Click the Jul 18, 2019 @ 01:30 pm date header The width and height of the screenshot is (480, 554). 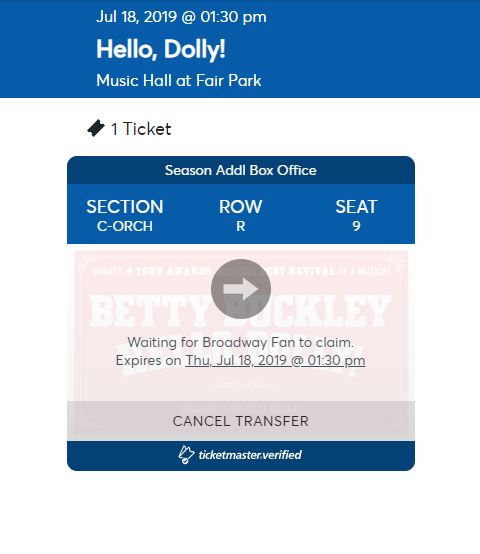(181, 17)
